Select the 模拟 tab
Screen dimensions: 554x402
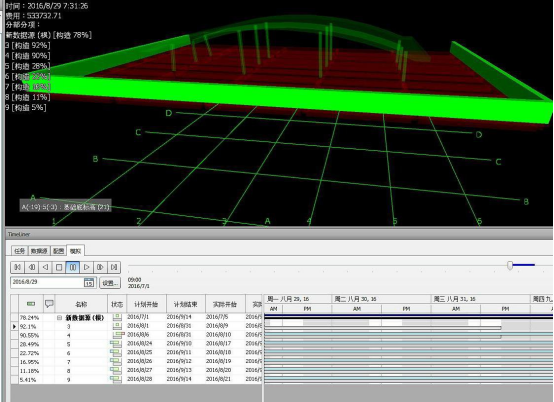click(x=75, y=251)
